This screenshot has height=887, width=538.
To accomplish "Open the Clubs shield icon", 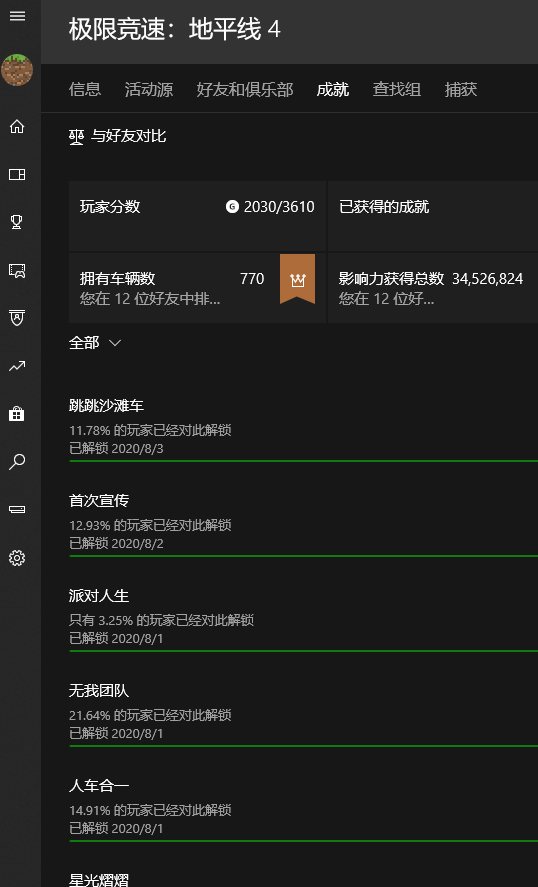I will 17,318.
